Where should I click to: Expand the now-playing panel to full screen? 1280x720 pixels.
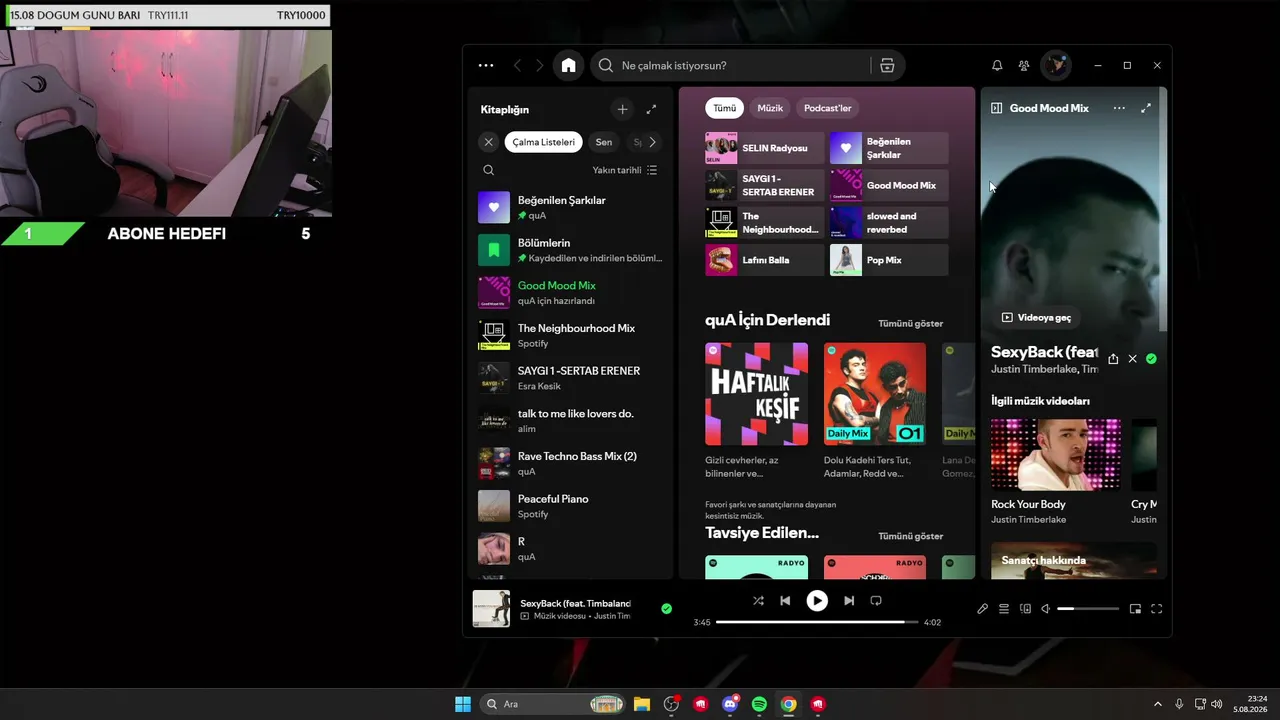coord(1146,108)
